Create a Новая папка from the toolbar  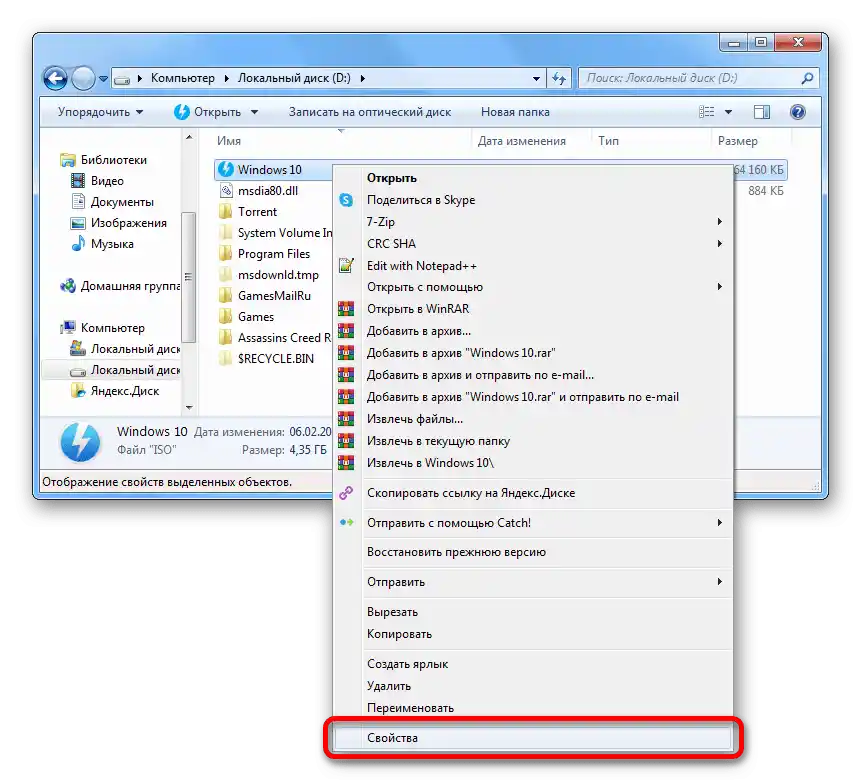[515, 112]
